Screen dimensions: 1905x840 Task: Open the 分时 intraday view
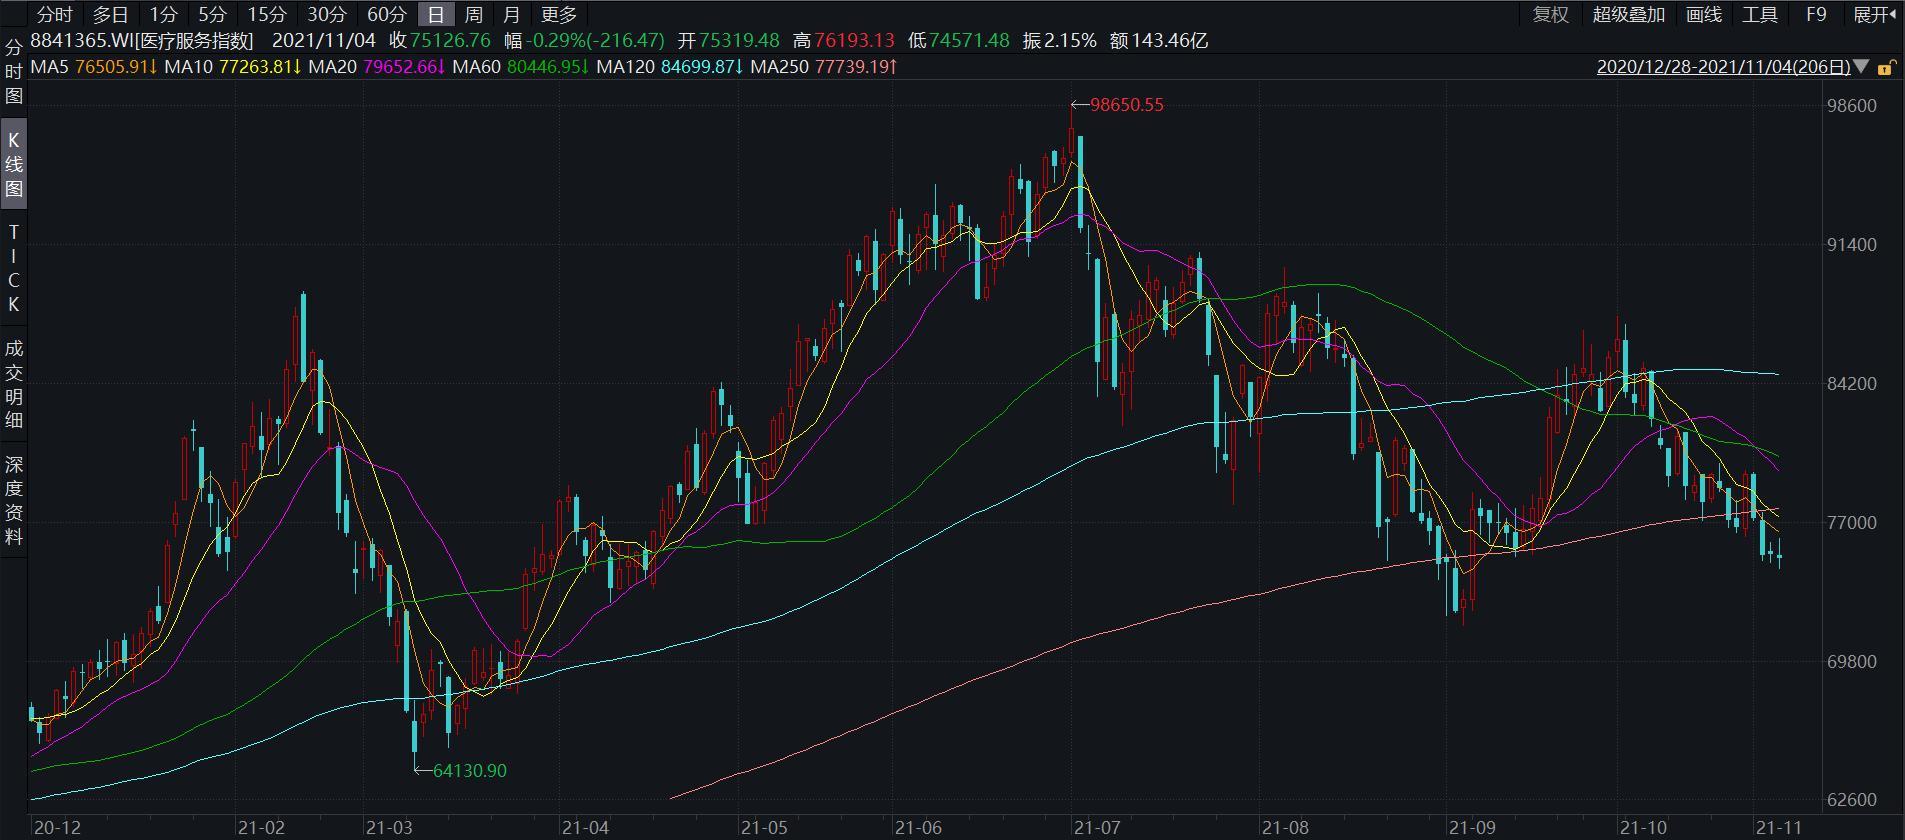[54, 15]
